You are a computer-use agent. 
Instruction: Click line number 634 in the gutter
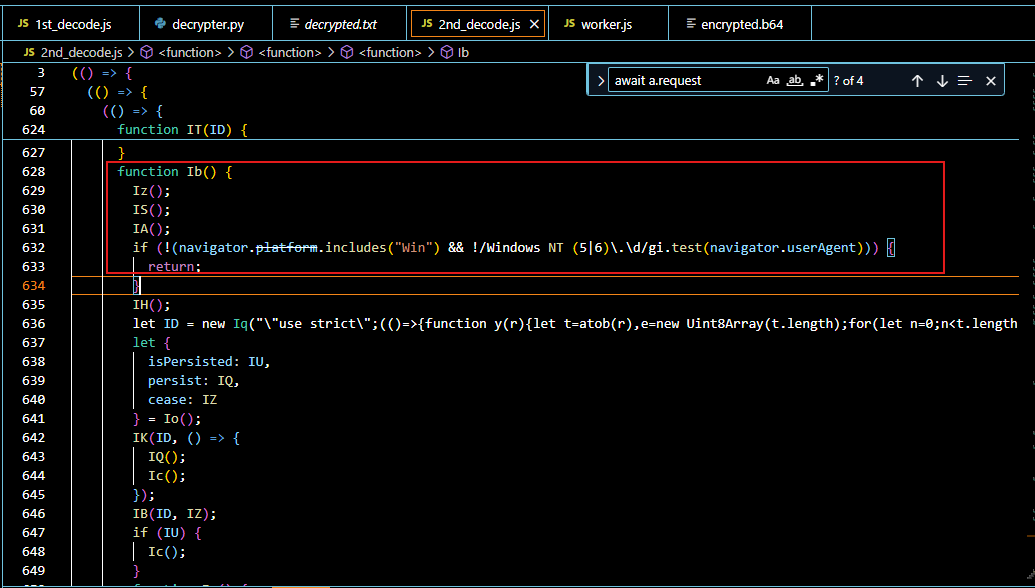(x=33, y=286)
